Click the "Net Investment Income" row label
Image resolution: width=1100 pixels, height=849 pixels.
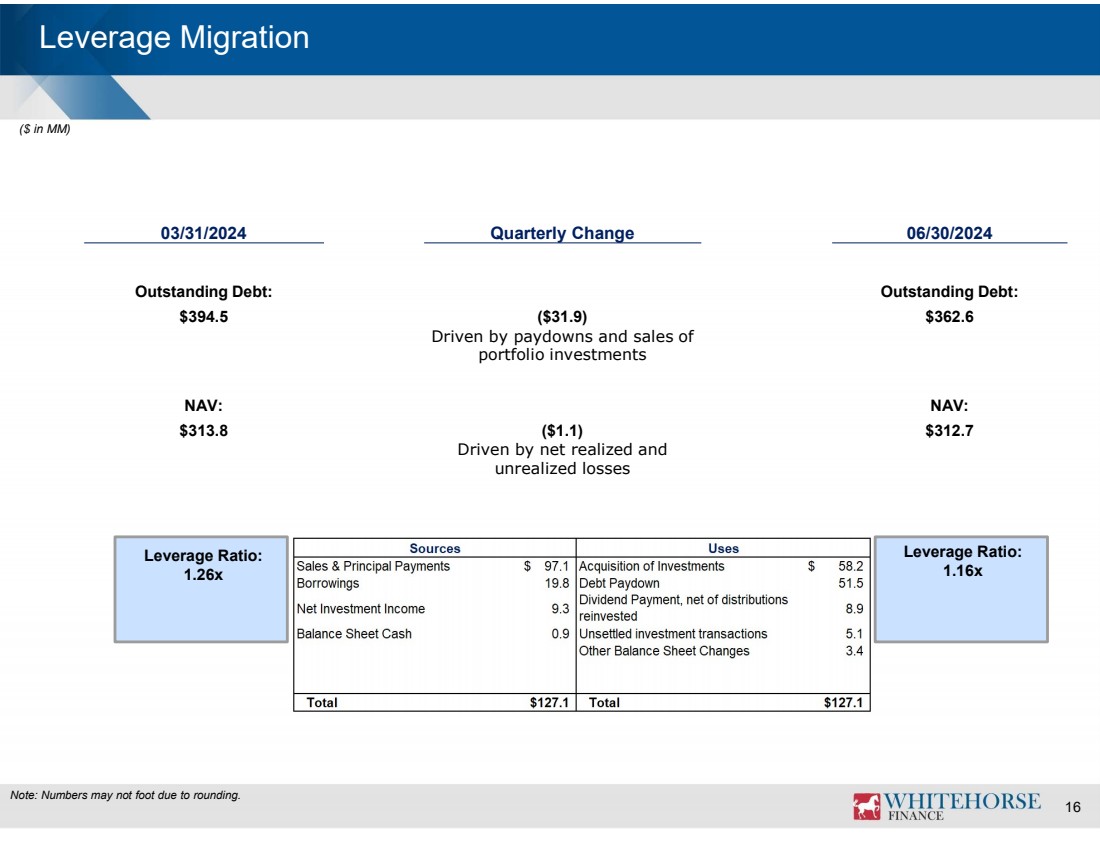coord(361,609)
